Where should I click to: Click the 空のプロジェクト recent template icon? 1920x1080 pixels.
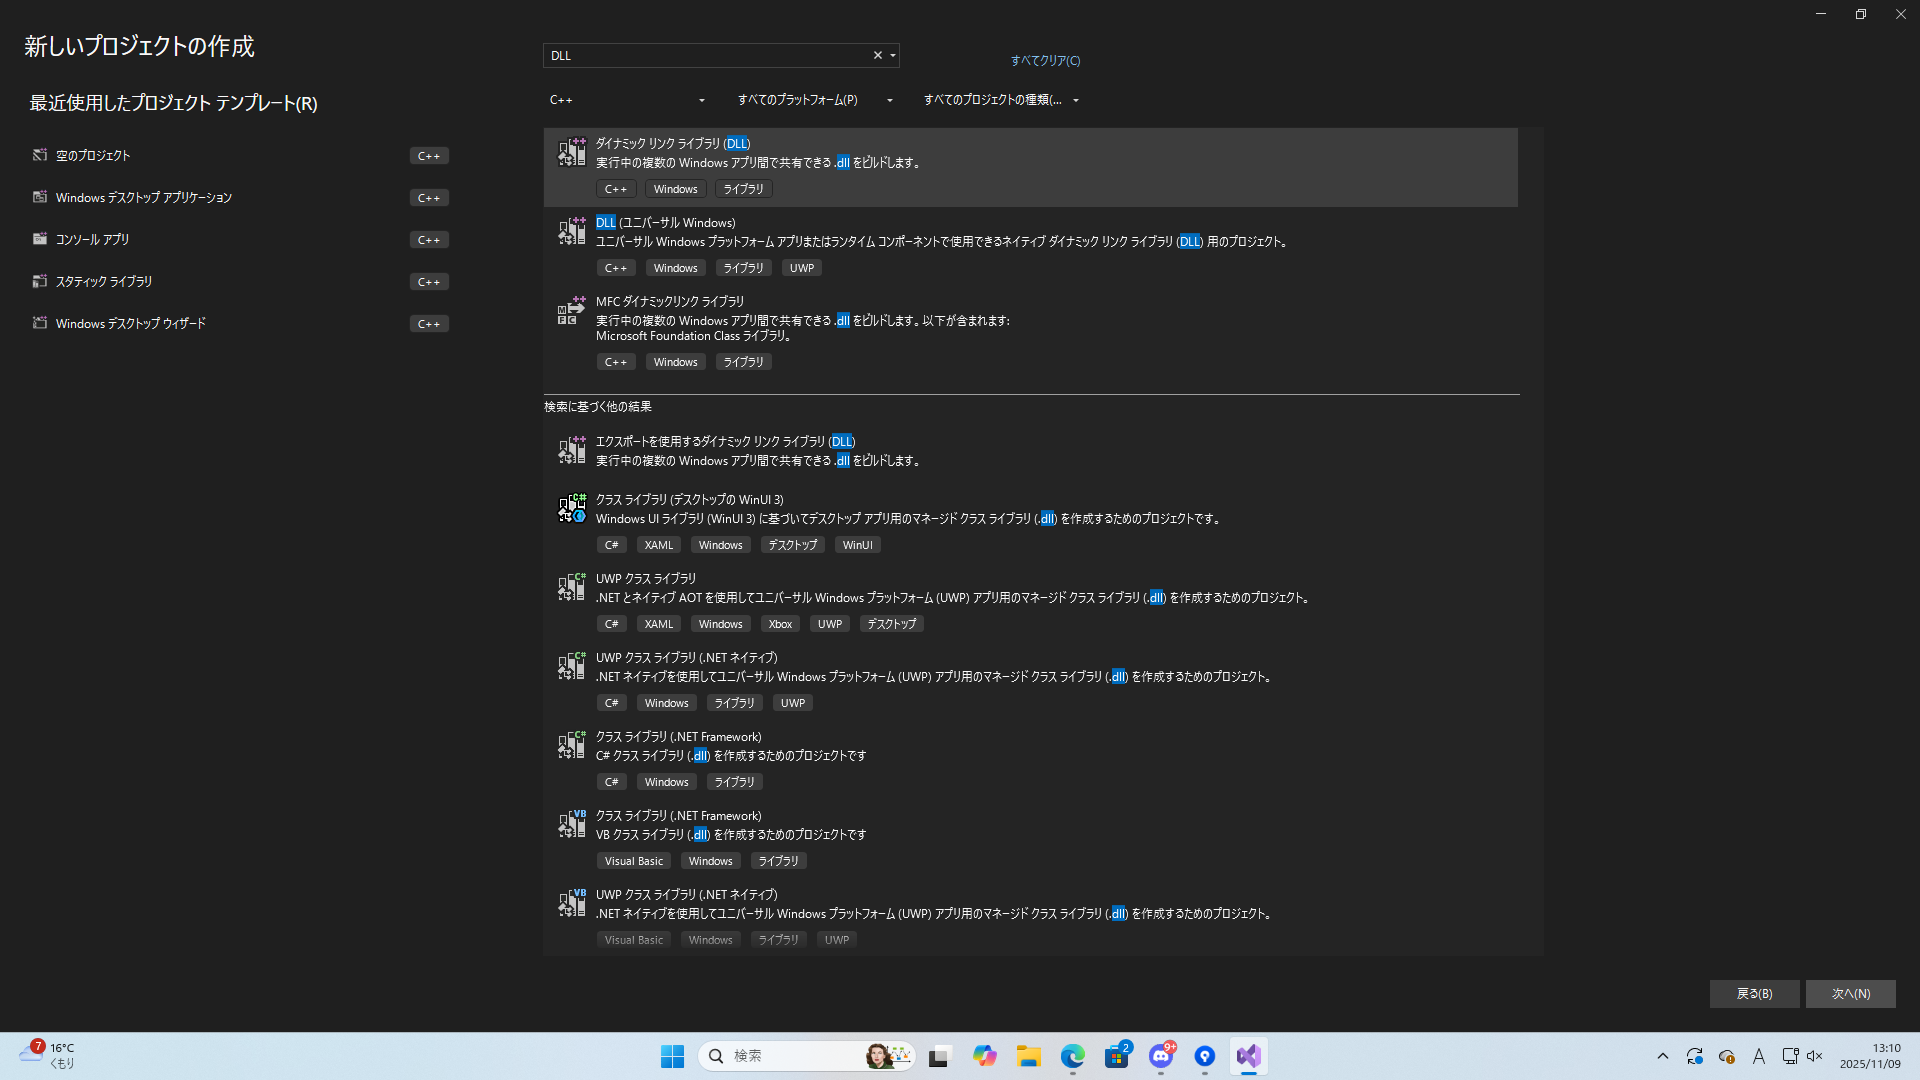[40, 155]
